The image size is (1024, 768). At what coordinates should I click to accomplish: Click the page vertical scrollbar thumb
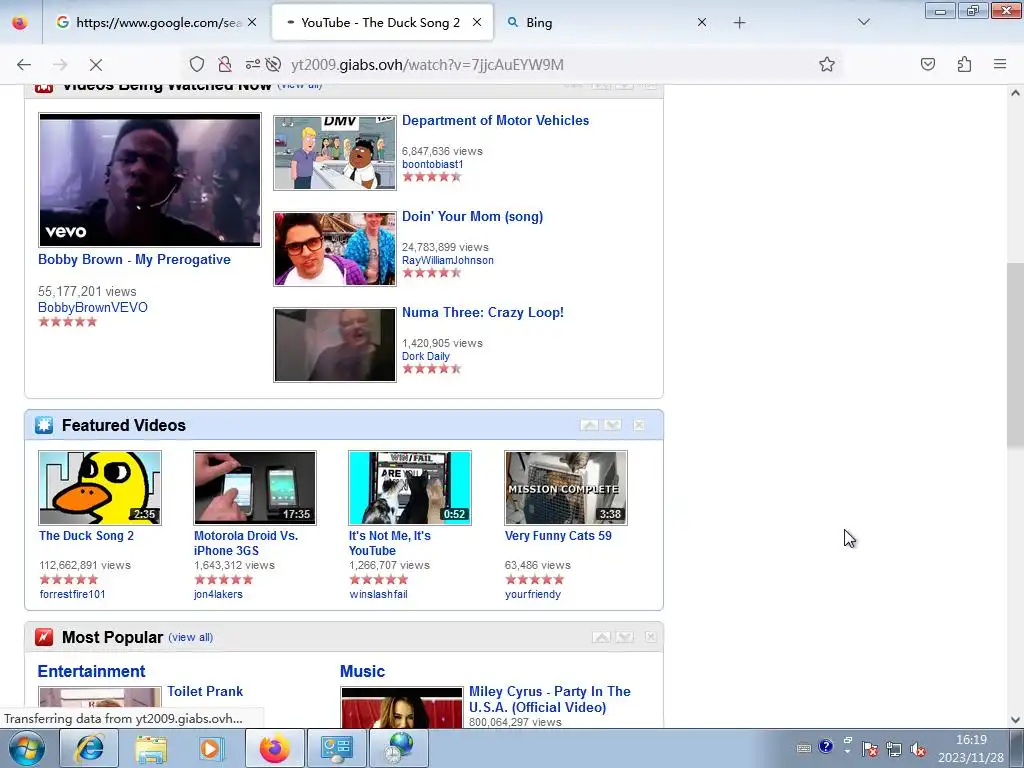point(1015,356)
